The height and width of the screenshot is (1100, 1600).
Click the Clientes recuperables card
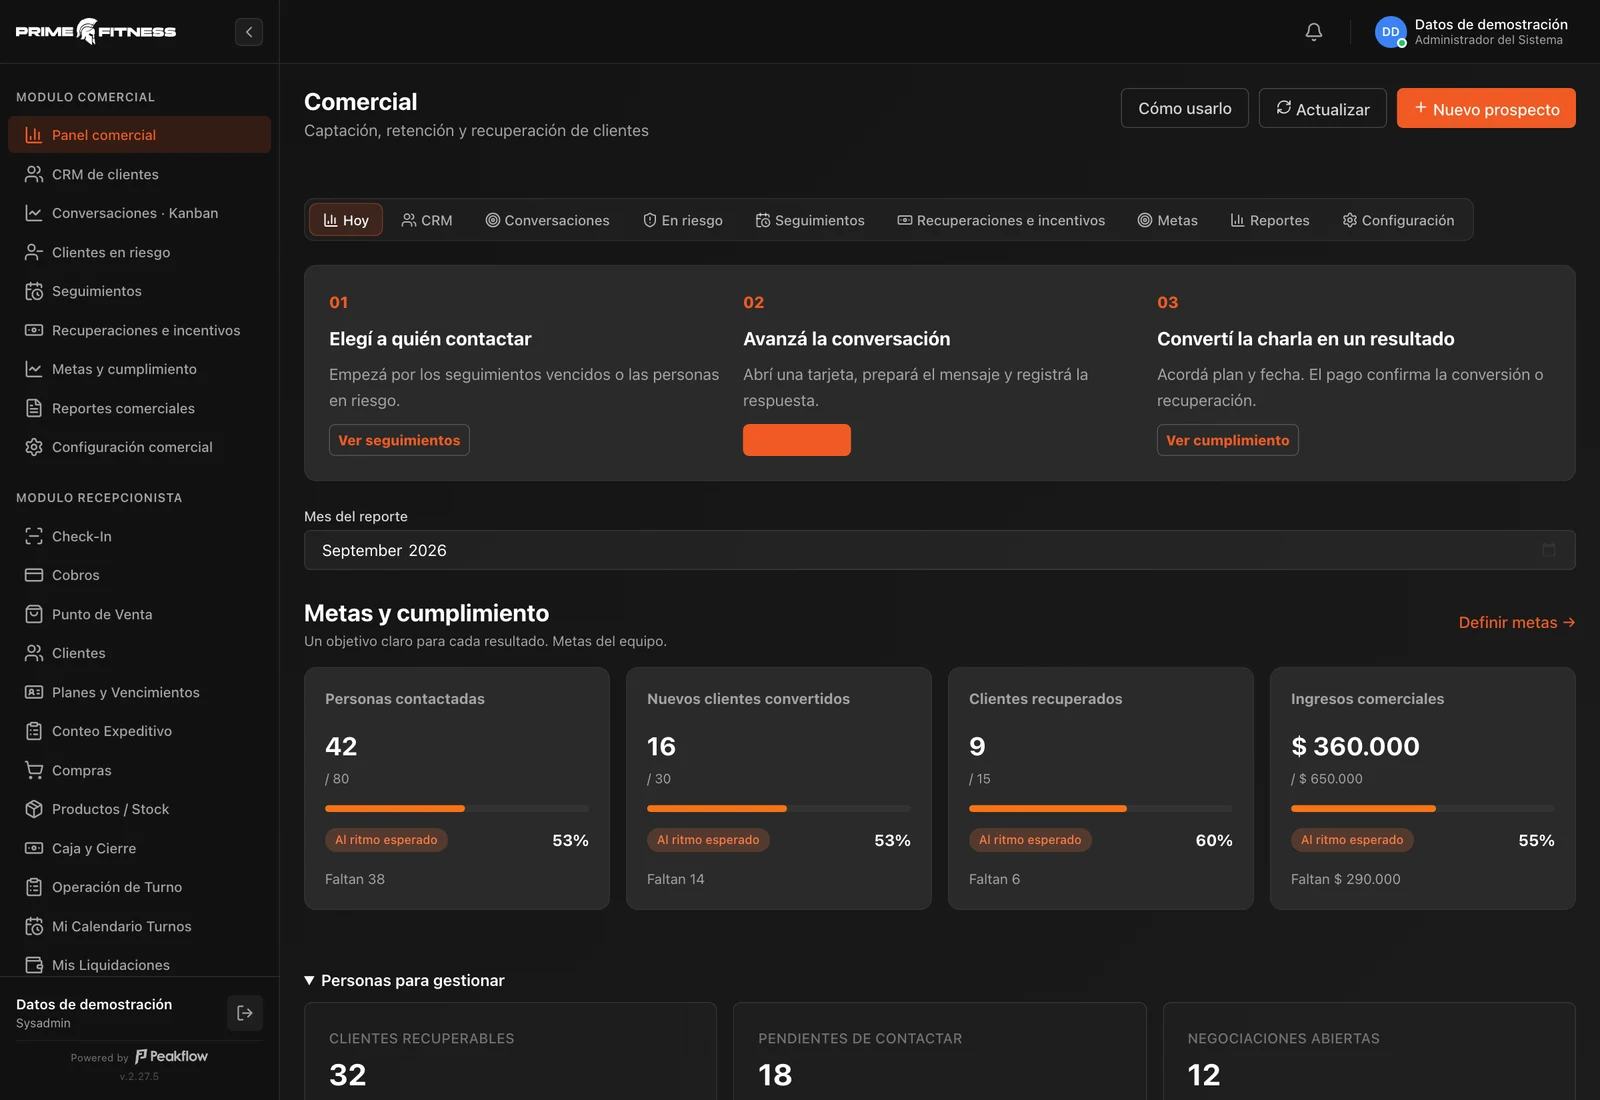point(510,1051)
